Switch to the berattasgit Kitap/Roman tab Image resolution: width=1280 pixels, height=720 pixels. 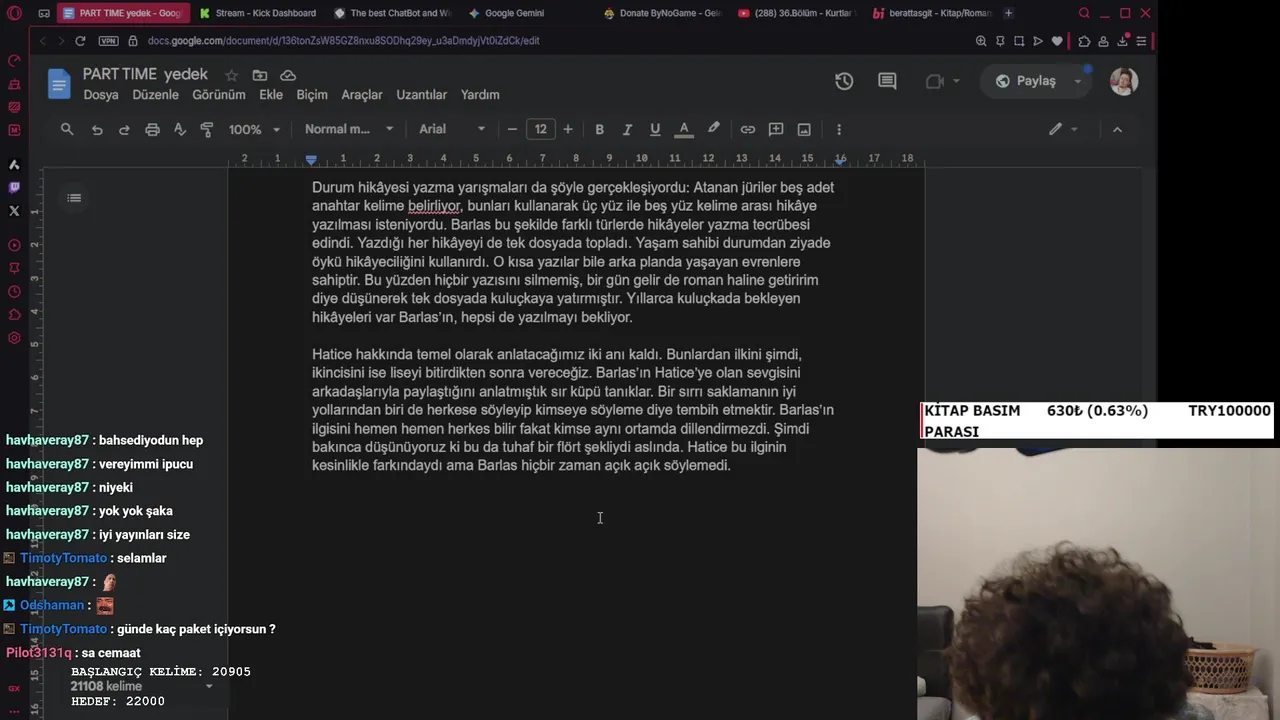[x=932, y=13]
